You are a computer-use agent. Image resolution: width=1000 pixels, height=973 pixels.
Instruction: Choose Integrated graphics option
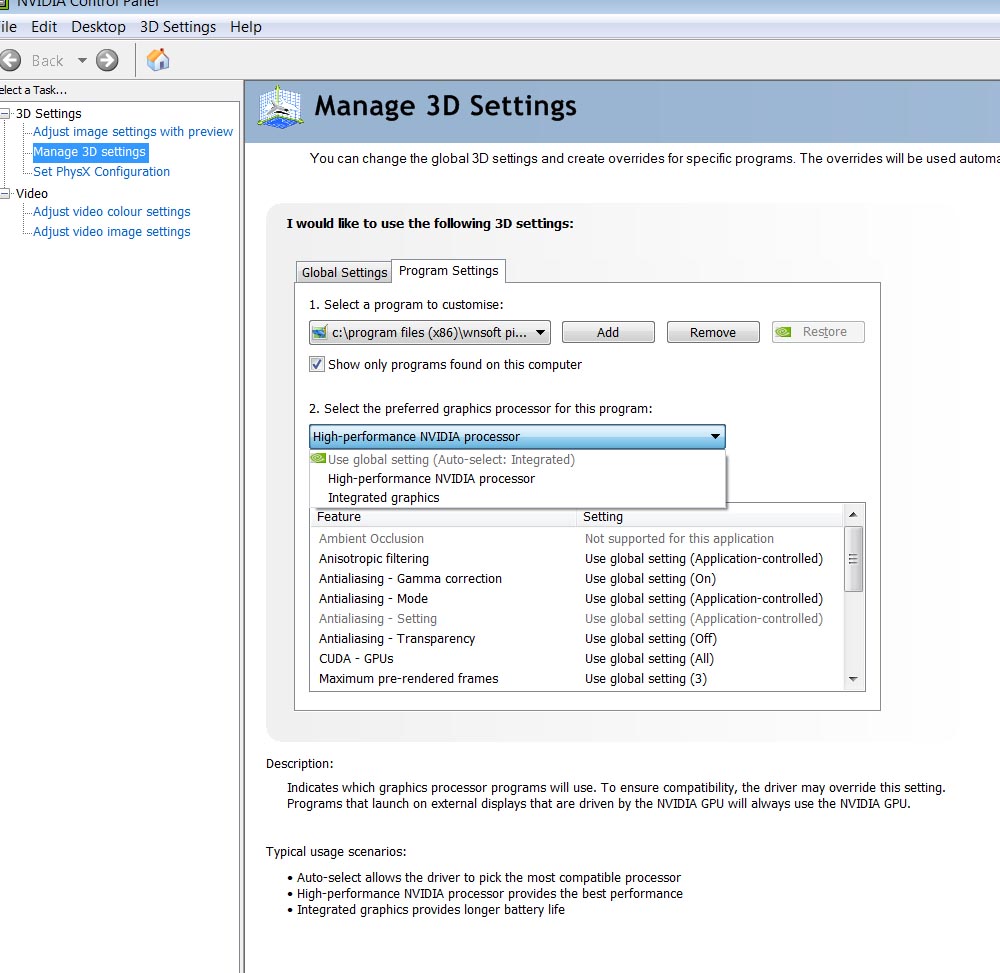click(517, 497)
